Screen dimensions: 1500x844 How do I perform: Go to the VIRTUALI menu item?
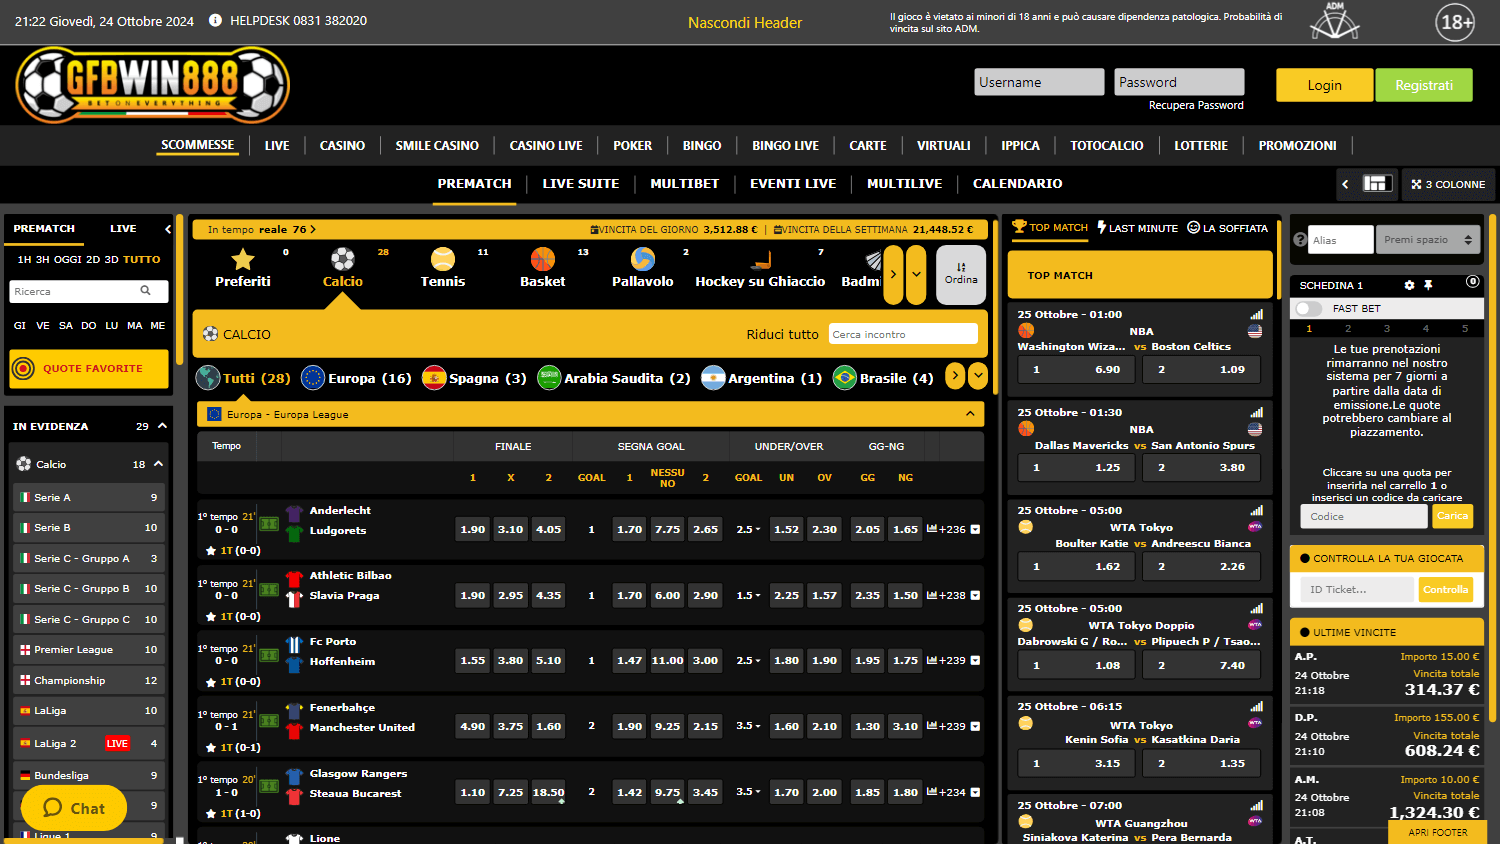click(944, 145)
